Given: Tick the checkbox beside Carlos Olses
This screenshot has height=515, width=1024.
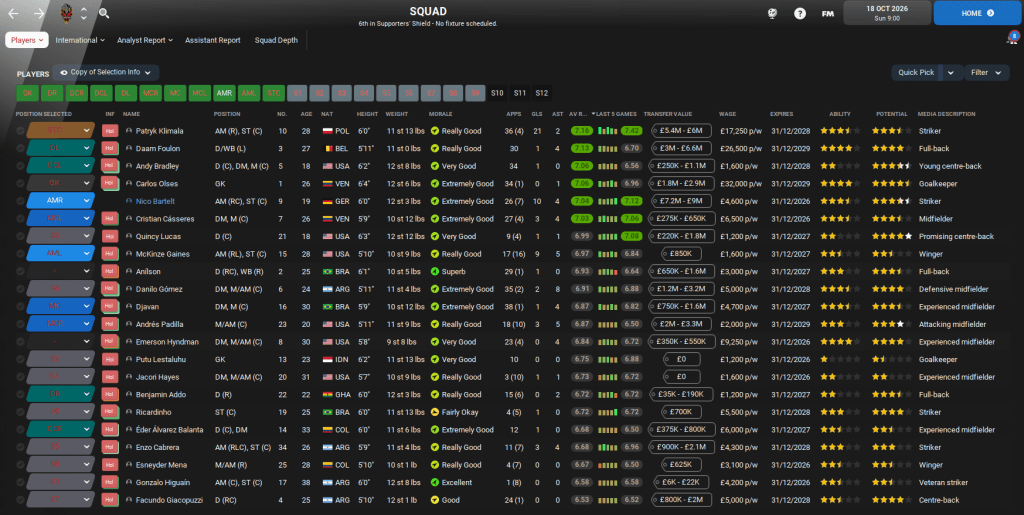Looking at the screenshot, I should 20,183.
